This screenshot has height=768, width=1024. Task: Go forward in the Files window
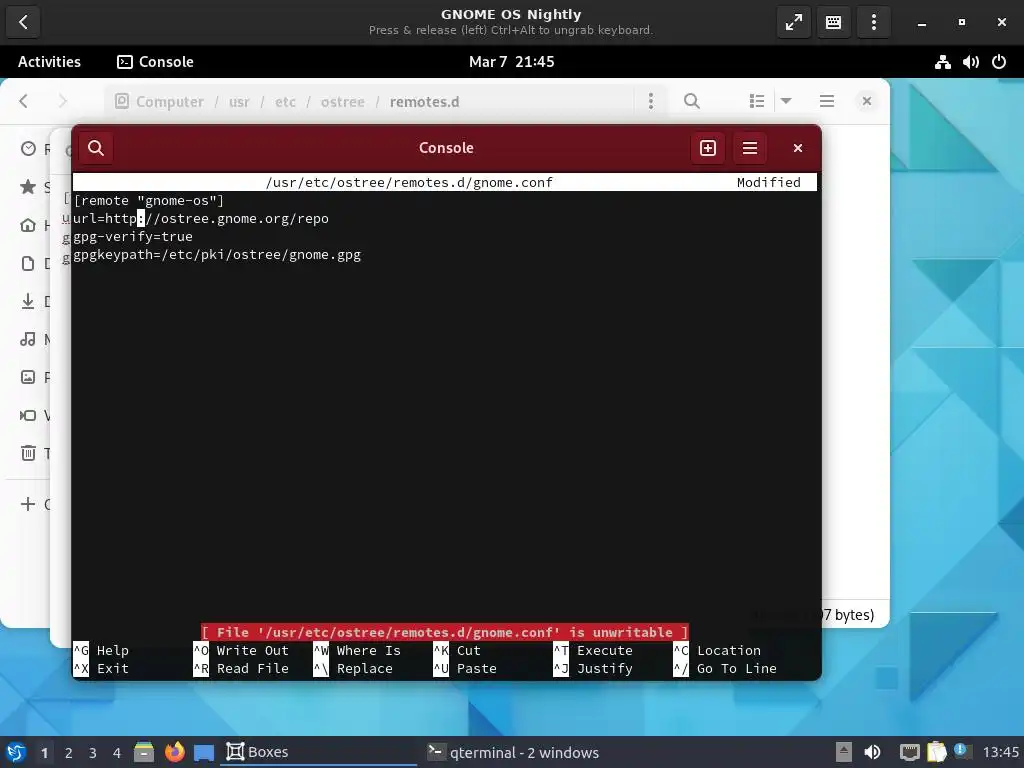coord(63,101)
